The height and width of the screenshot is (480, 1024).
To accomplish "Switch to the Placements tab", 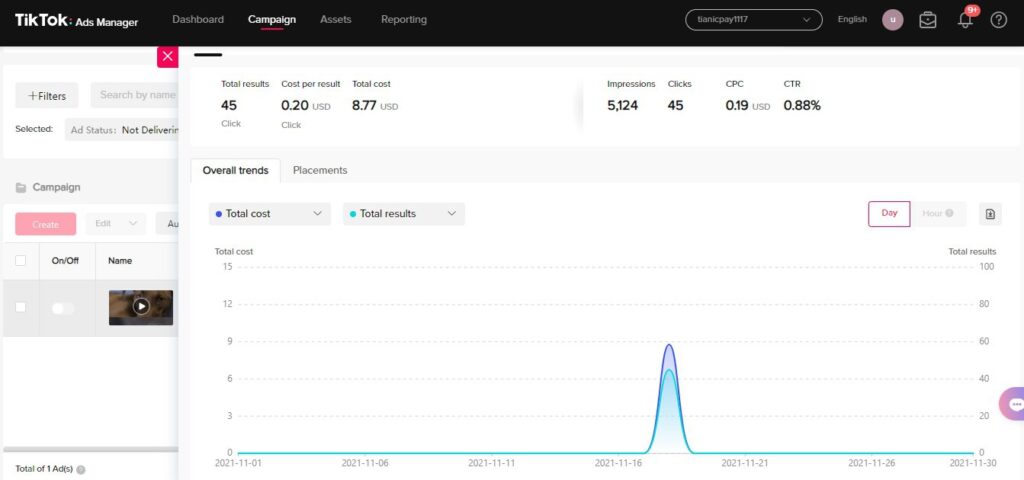I will (320, 170).
